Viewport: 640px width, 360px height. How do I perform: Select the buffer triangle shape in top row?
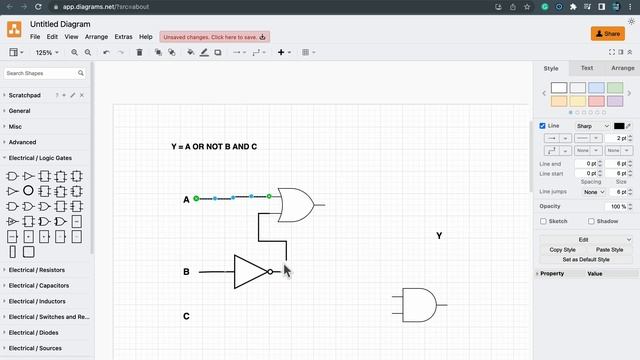(x=28, y=176)
